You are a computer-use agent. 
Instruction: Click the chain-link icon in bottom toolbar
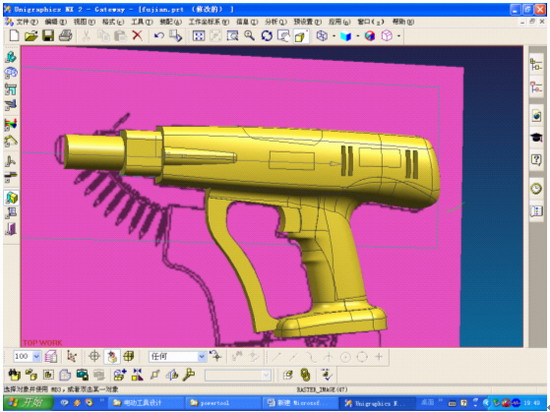305,375
